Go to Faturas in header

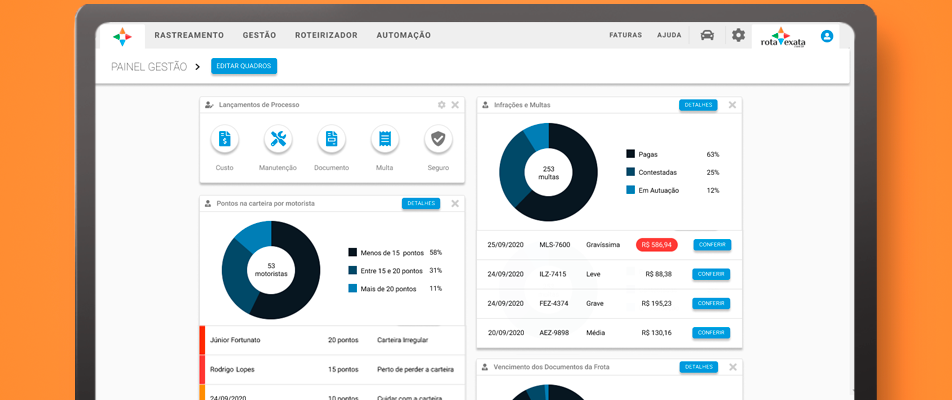pos(625,35)
